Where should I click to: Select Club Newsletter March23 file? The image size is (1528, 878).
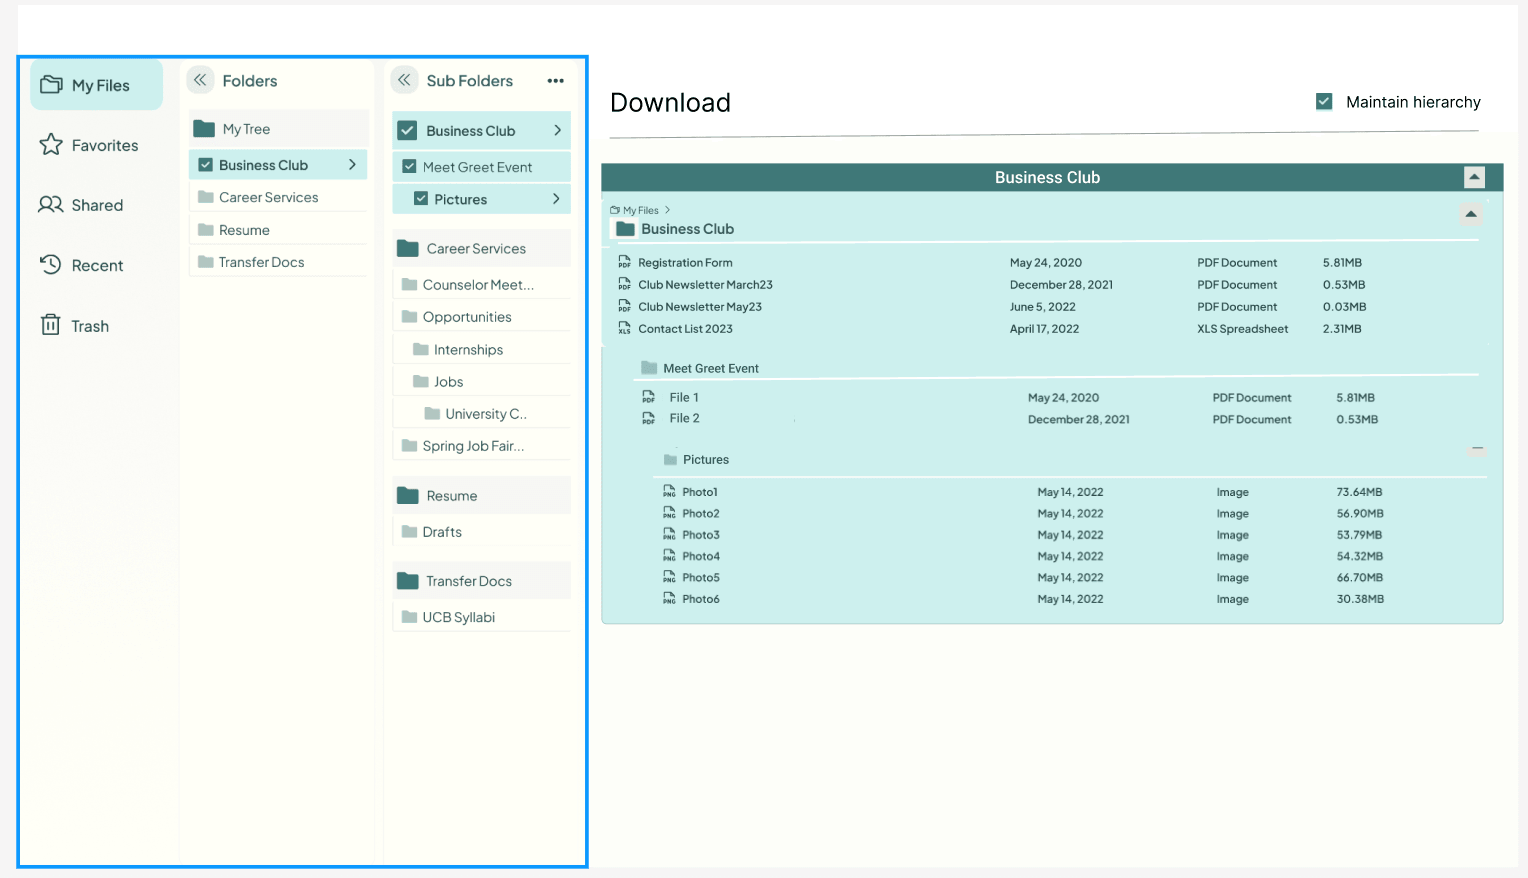(705, 285)
